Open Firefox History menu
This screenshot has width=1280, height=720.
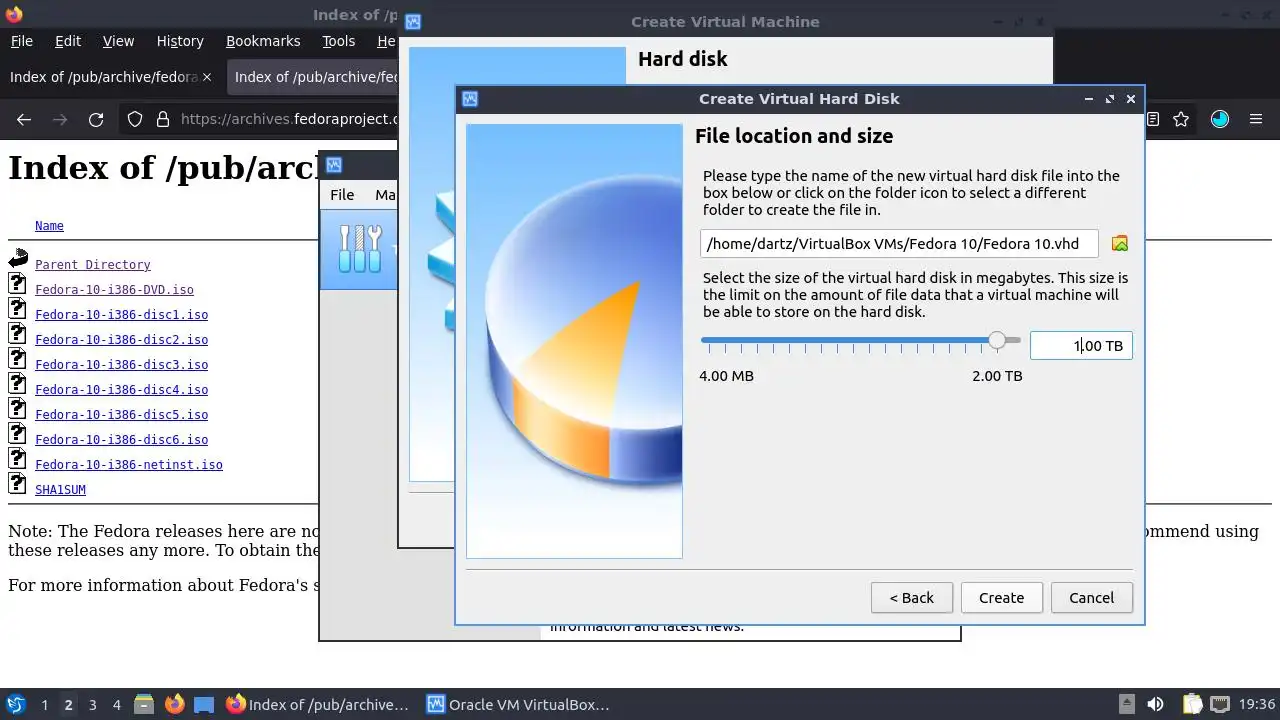pyautogui.click(x=180, y=41)
